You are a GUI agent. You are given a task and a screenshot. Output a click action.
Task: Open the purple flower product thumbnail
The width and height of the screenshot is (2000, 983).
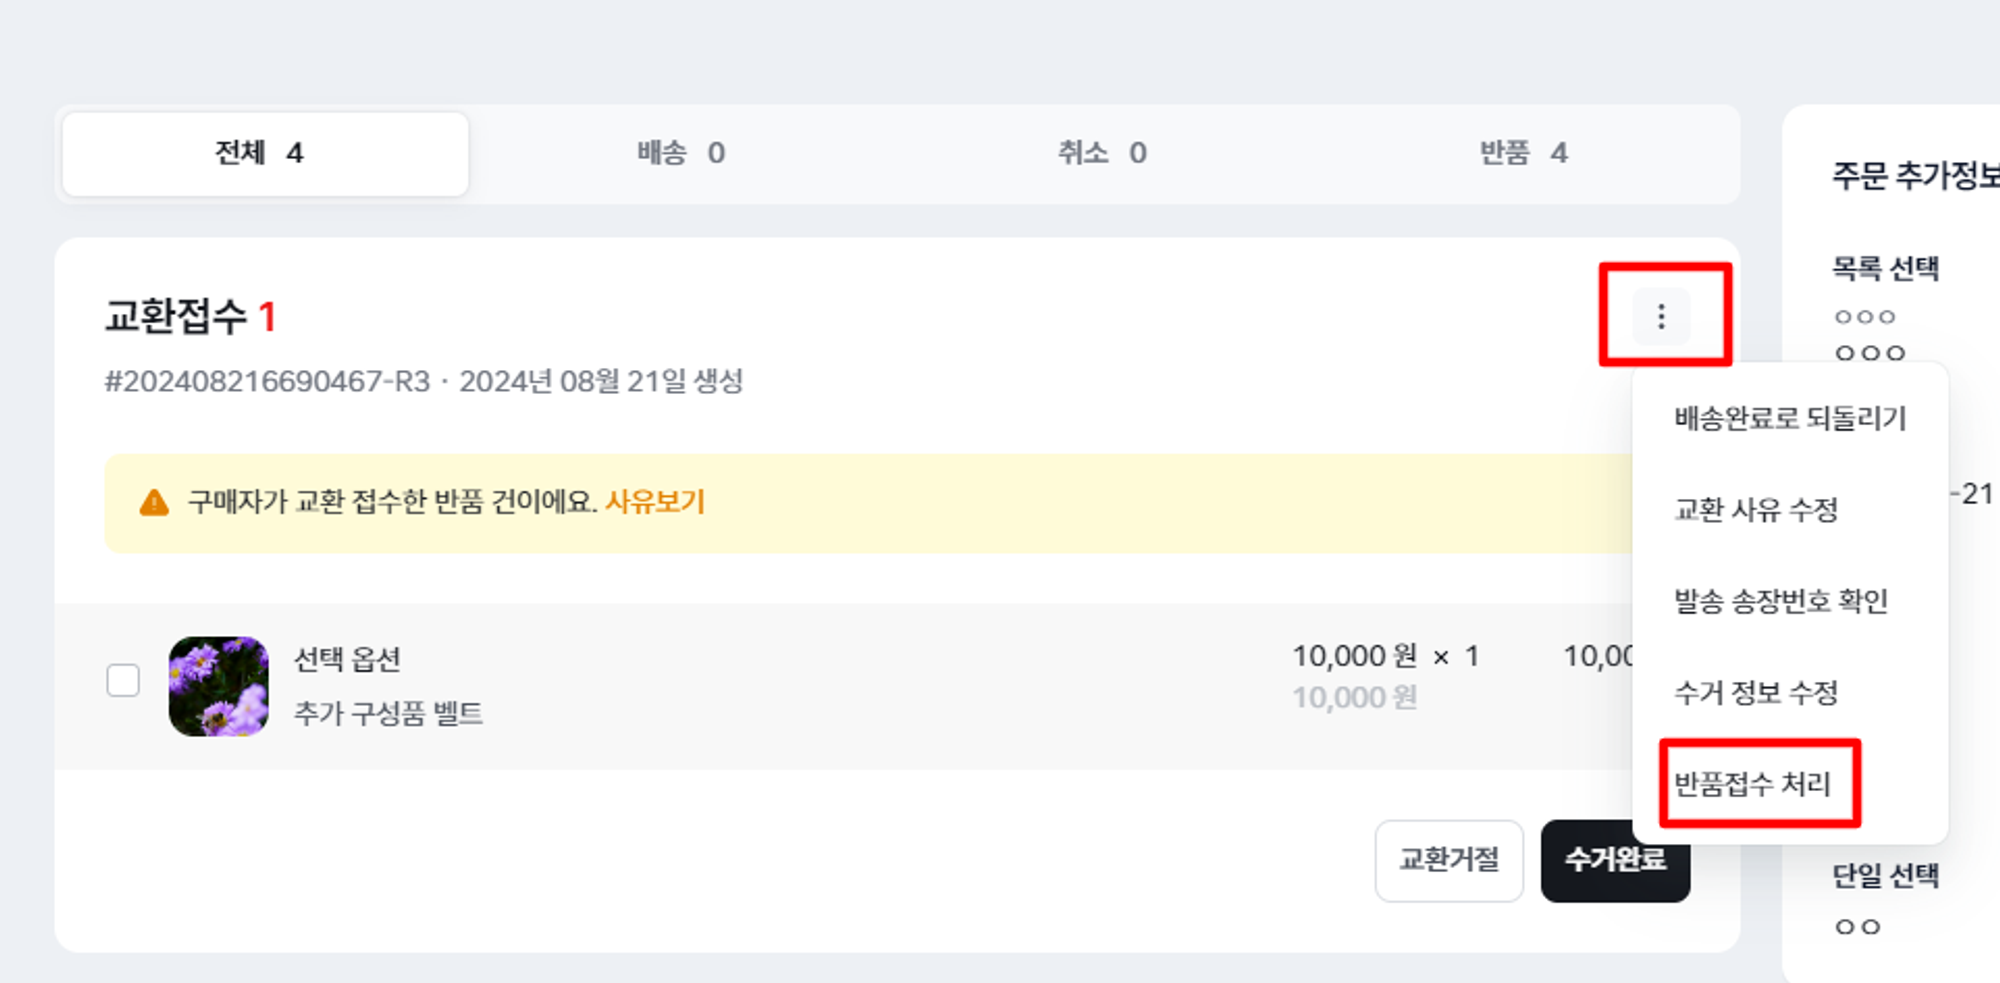[x=219, y=686]
